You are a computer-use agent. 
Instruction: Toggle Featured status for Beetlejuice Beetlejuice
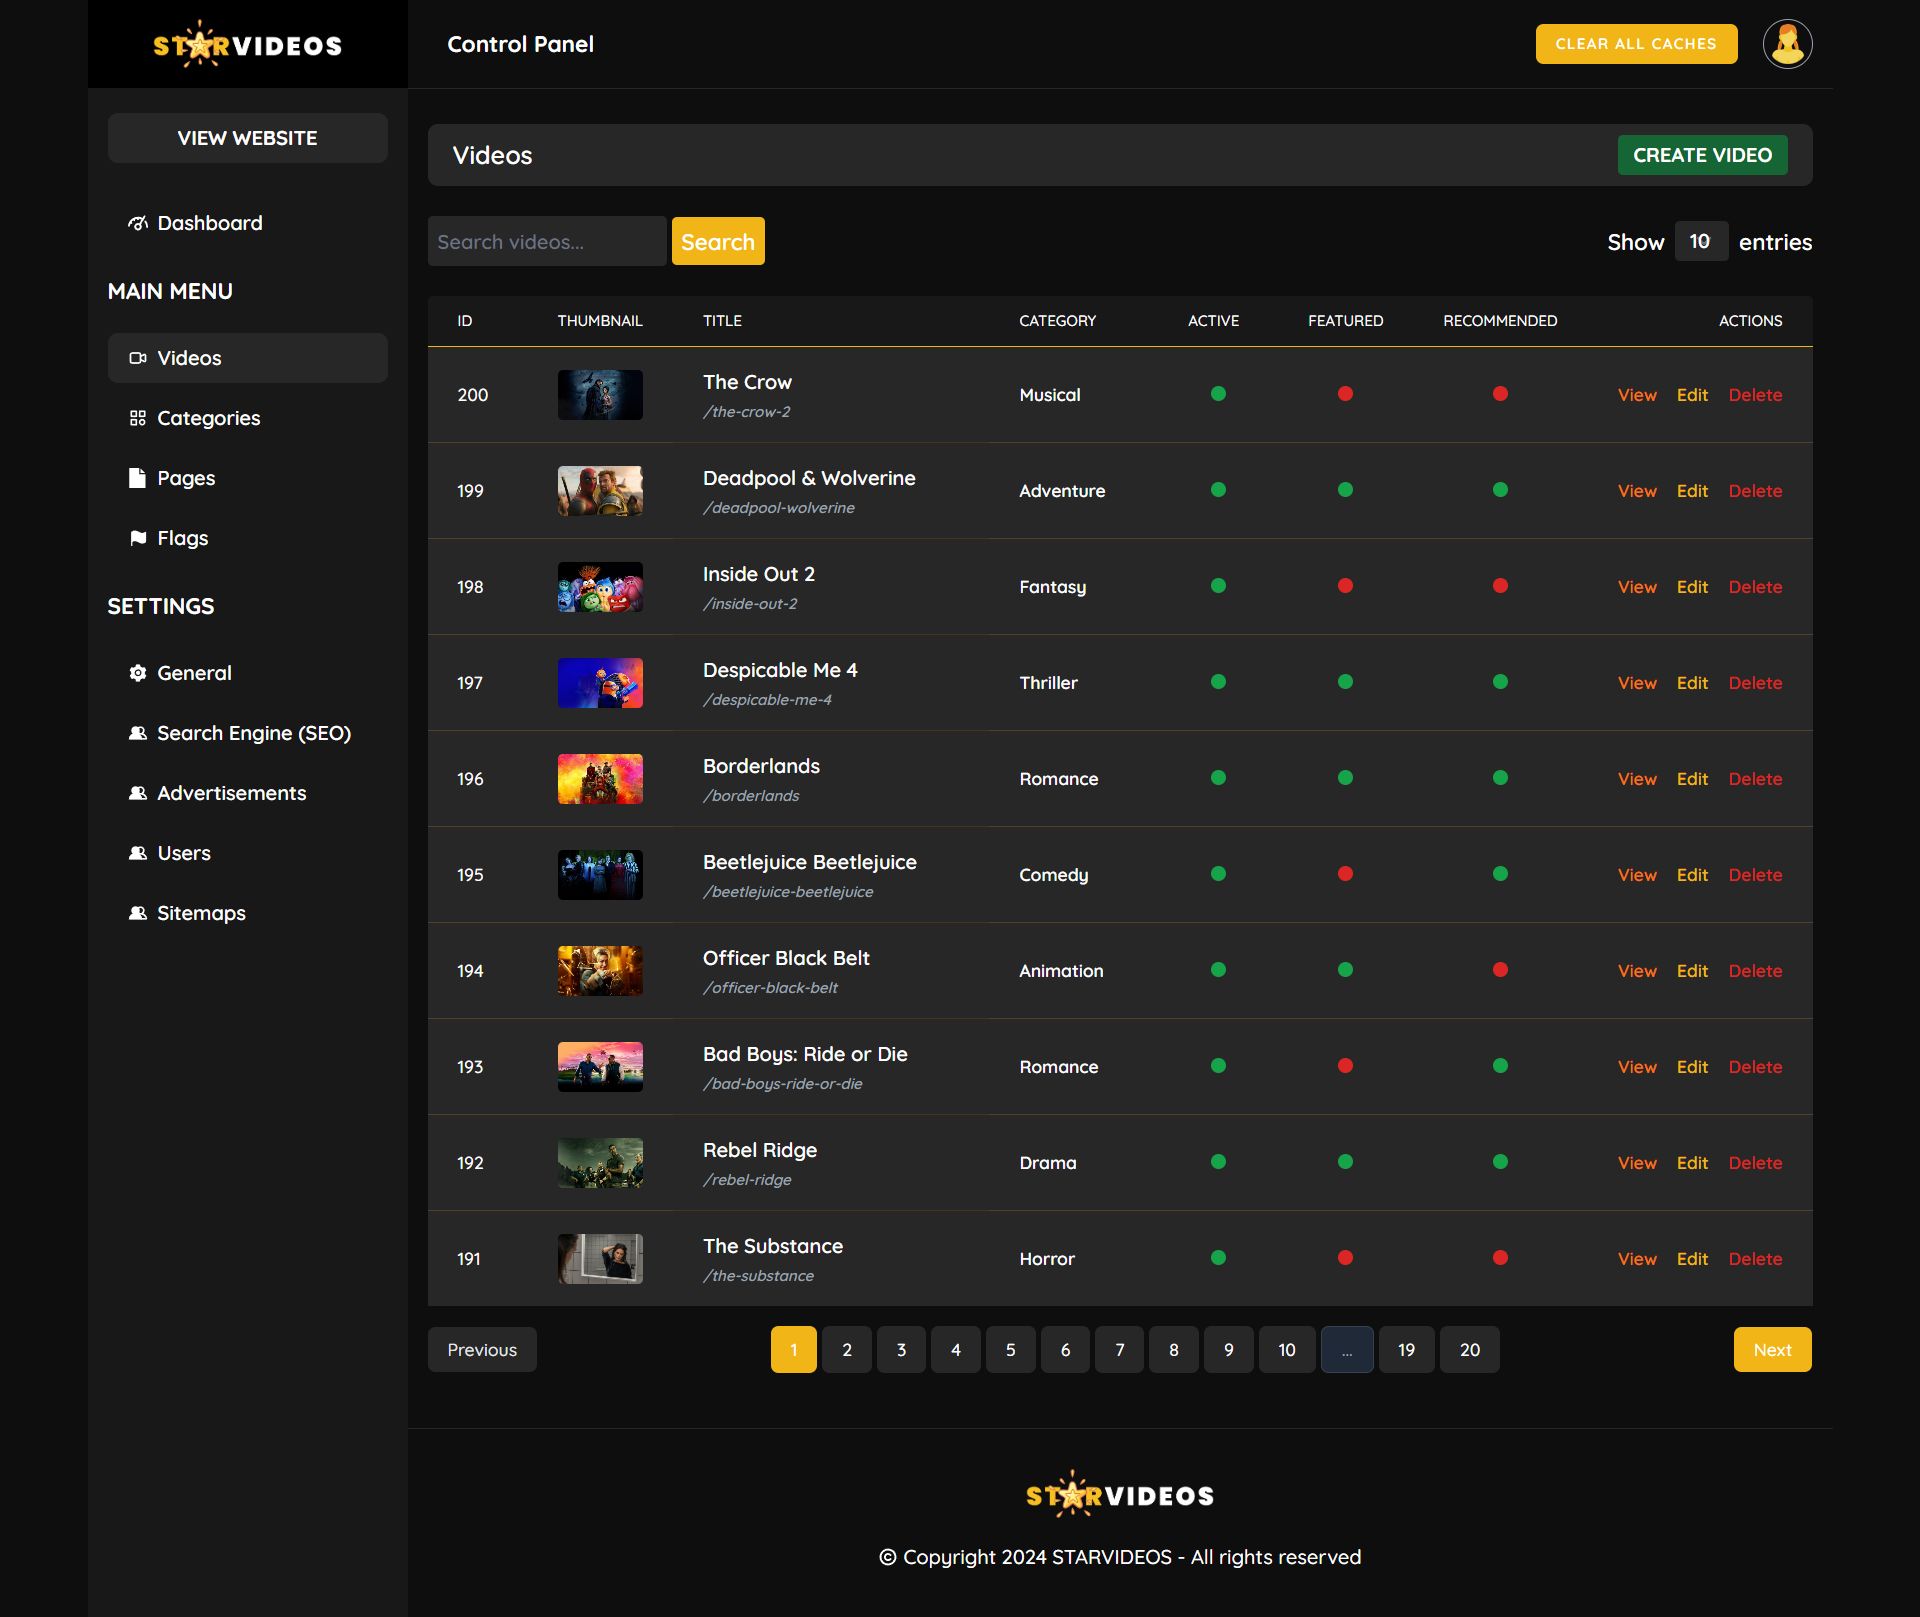[1345, 874]
